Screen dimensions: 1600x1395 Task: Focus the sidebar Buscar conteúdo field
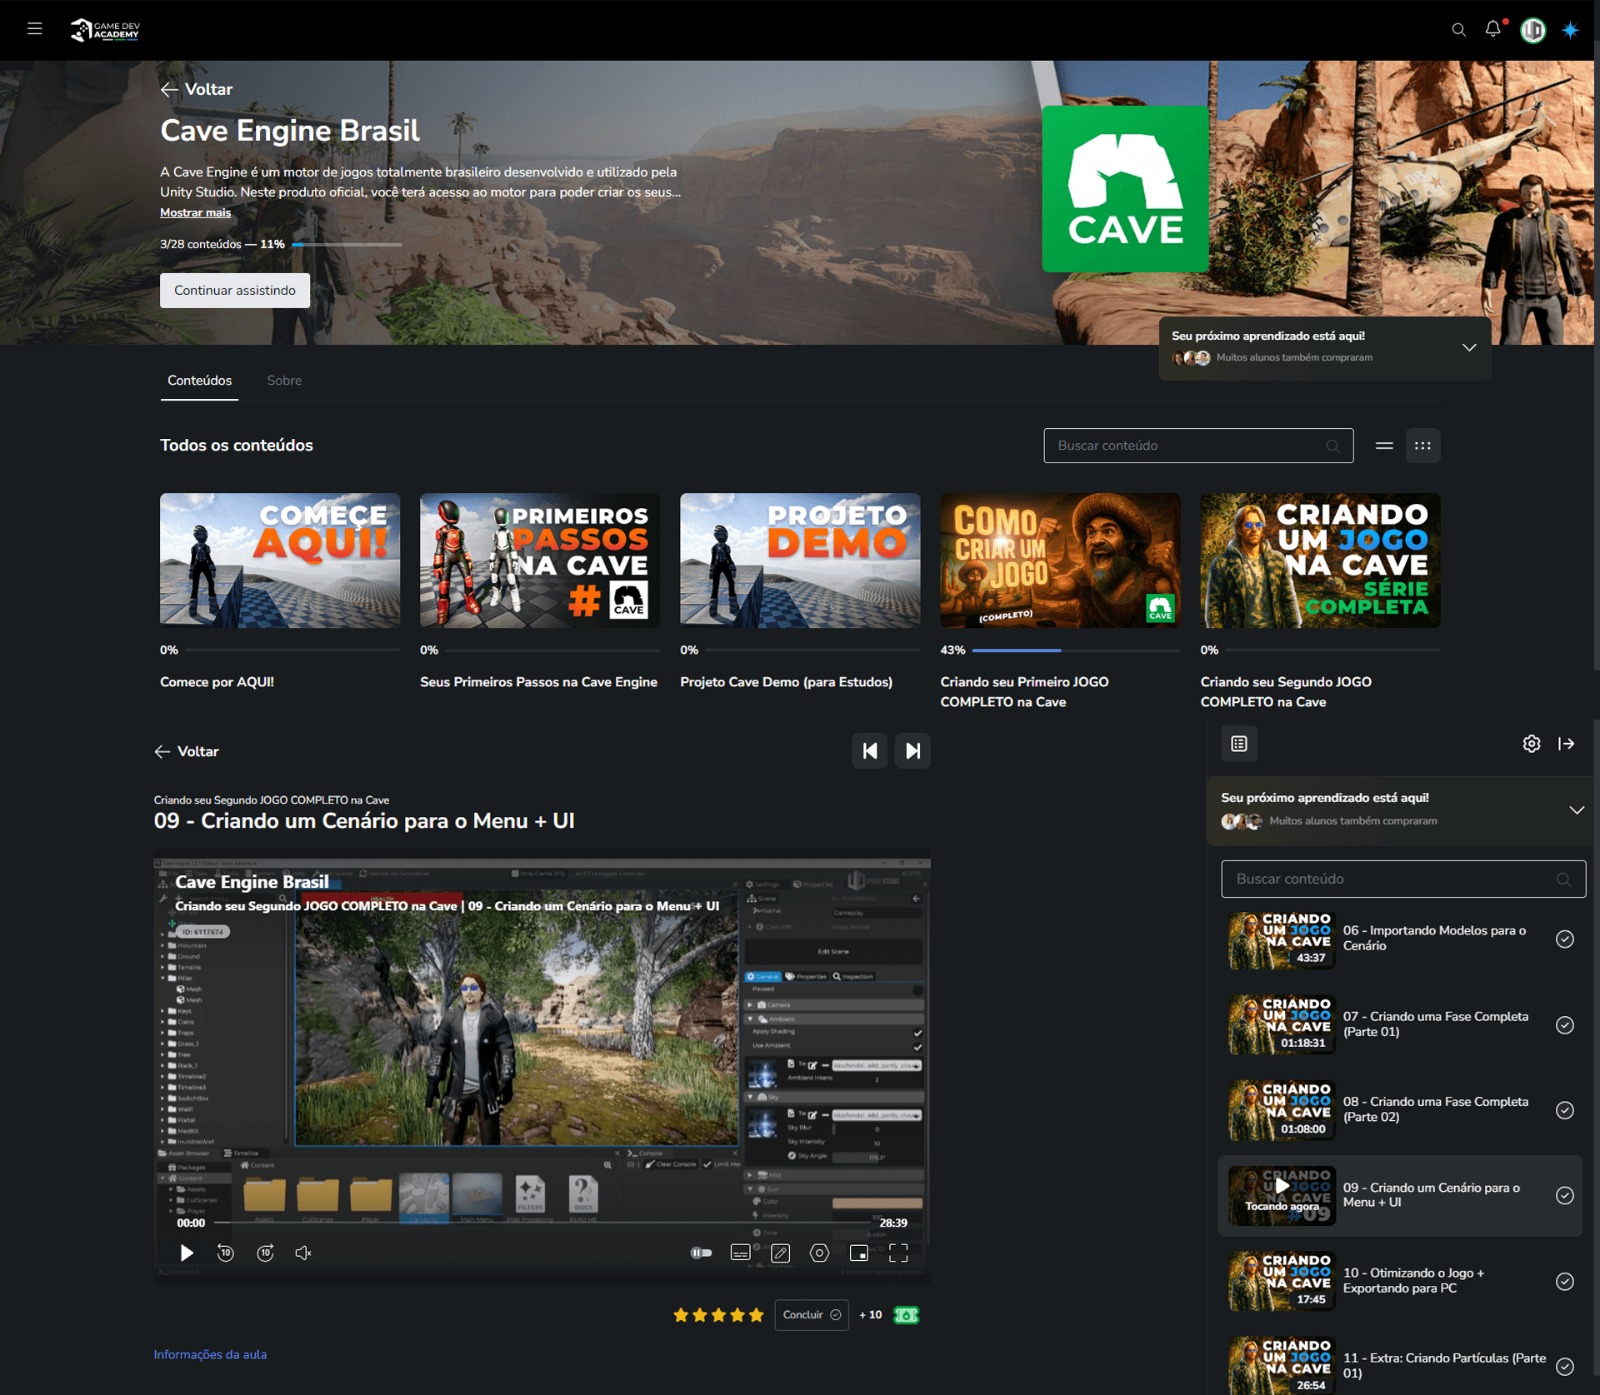[x=1403, y=879]
